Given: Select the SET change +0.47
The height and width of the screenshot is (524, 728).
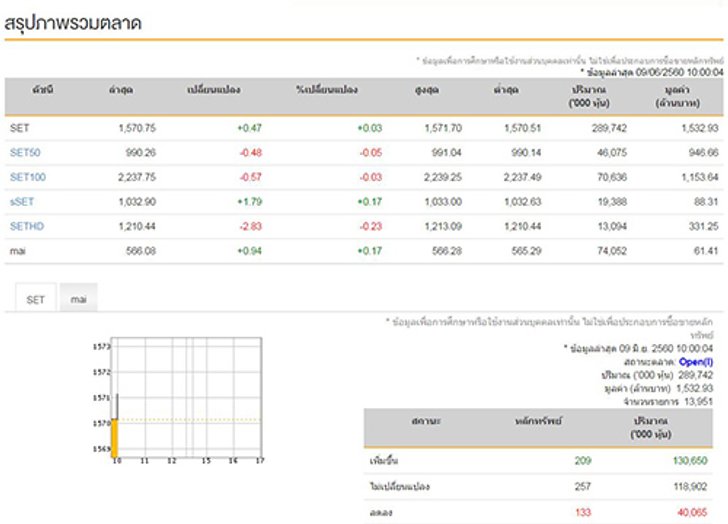Looking at the screenshot, I should pyautogui.click(x=249, y=128).
